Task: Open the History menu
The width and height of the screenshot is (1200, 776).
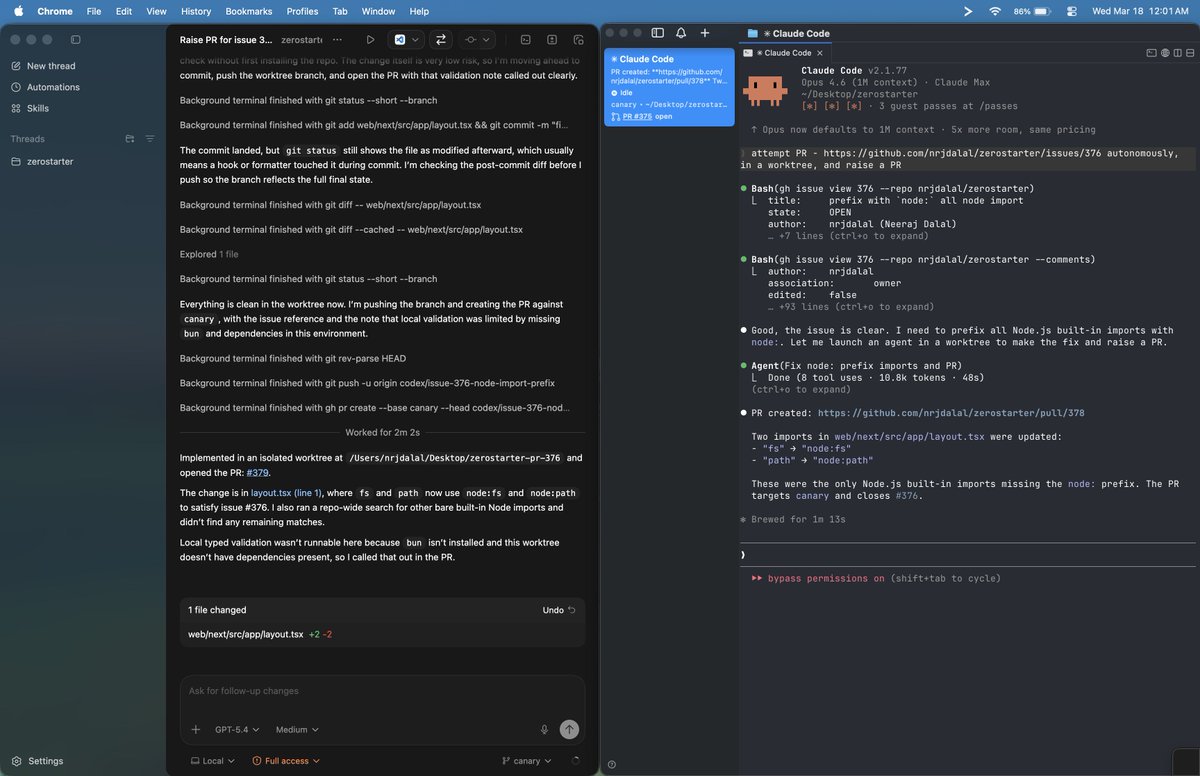Action: [x=196, y=11]
